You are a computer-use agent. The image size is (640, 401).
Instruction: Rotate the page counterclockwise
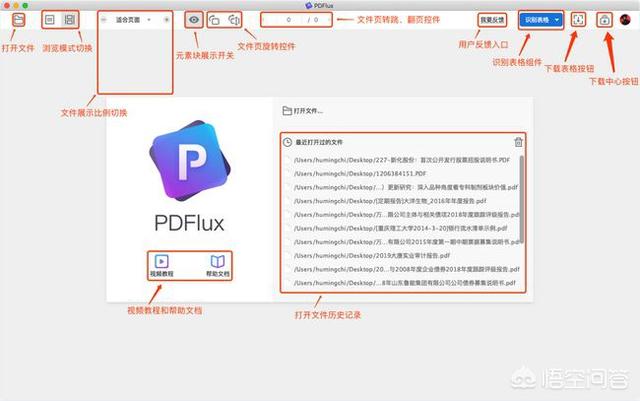214,20
